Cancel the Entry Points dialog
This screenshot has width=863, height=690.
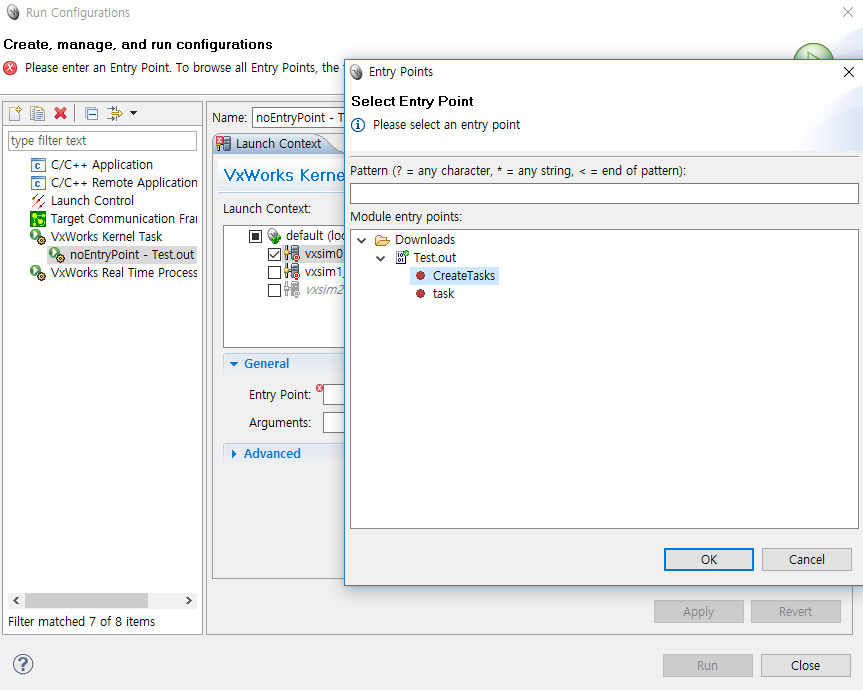806,560
